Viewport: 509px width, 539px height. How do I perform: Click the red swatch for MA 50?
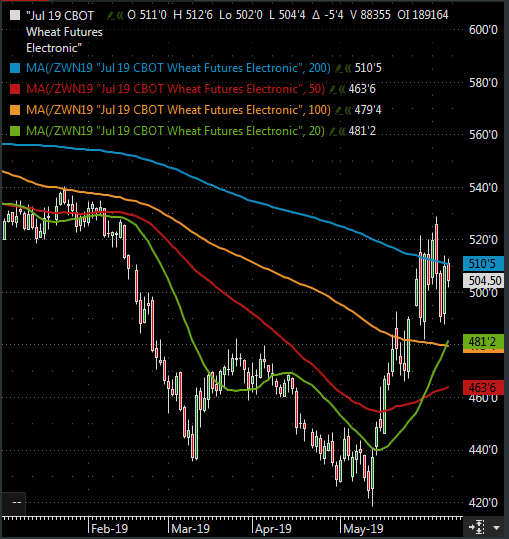click(15, 89)
